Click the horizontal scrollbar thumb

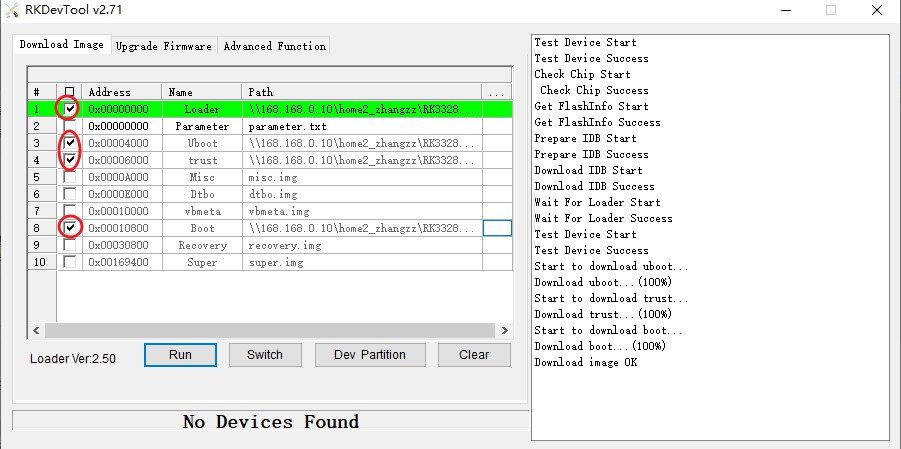[270, 331]
